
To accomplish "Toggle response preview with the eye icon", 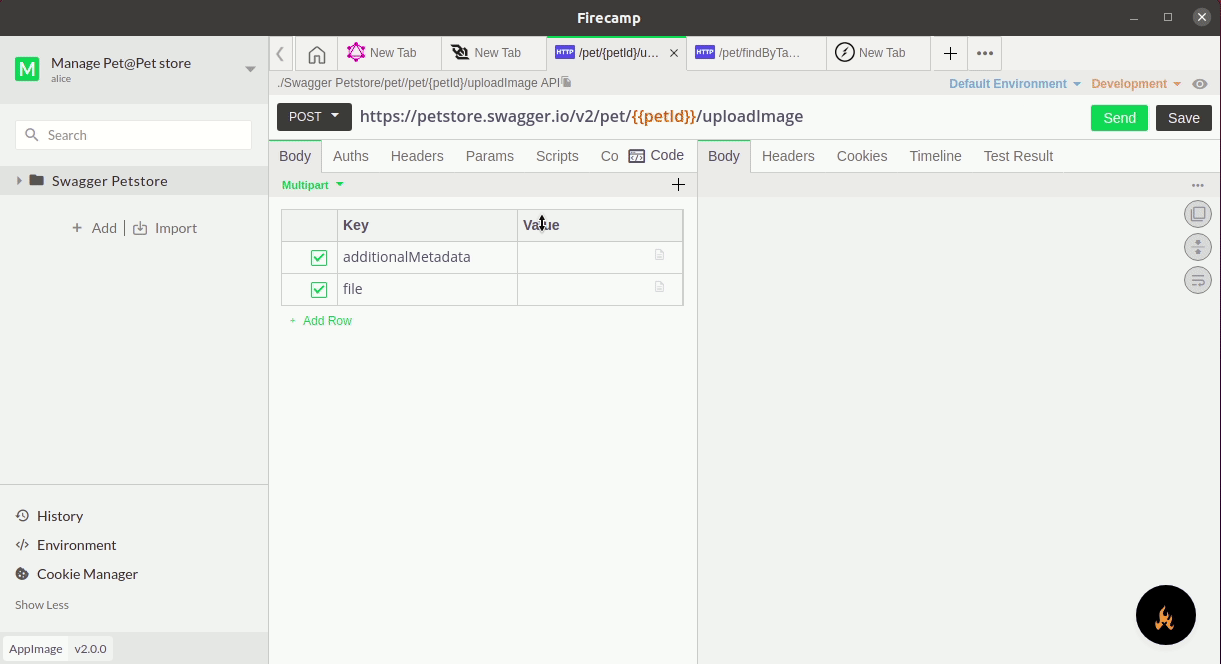I will pos(1199,83).
